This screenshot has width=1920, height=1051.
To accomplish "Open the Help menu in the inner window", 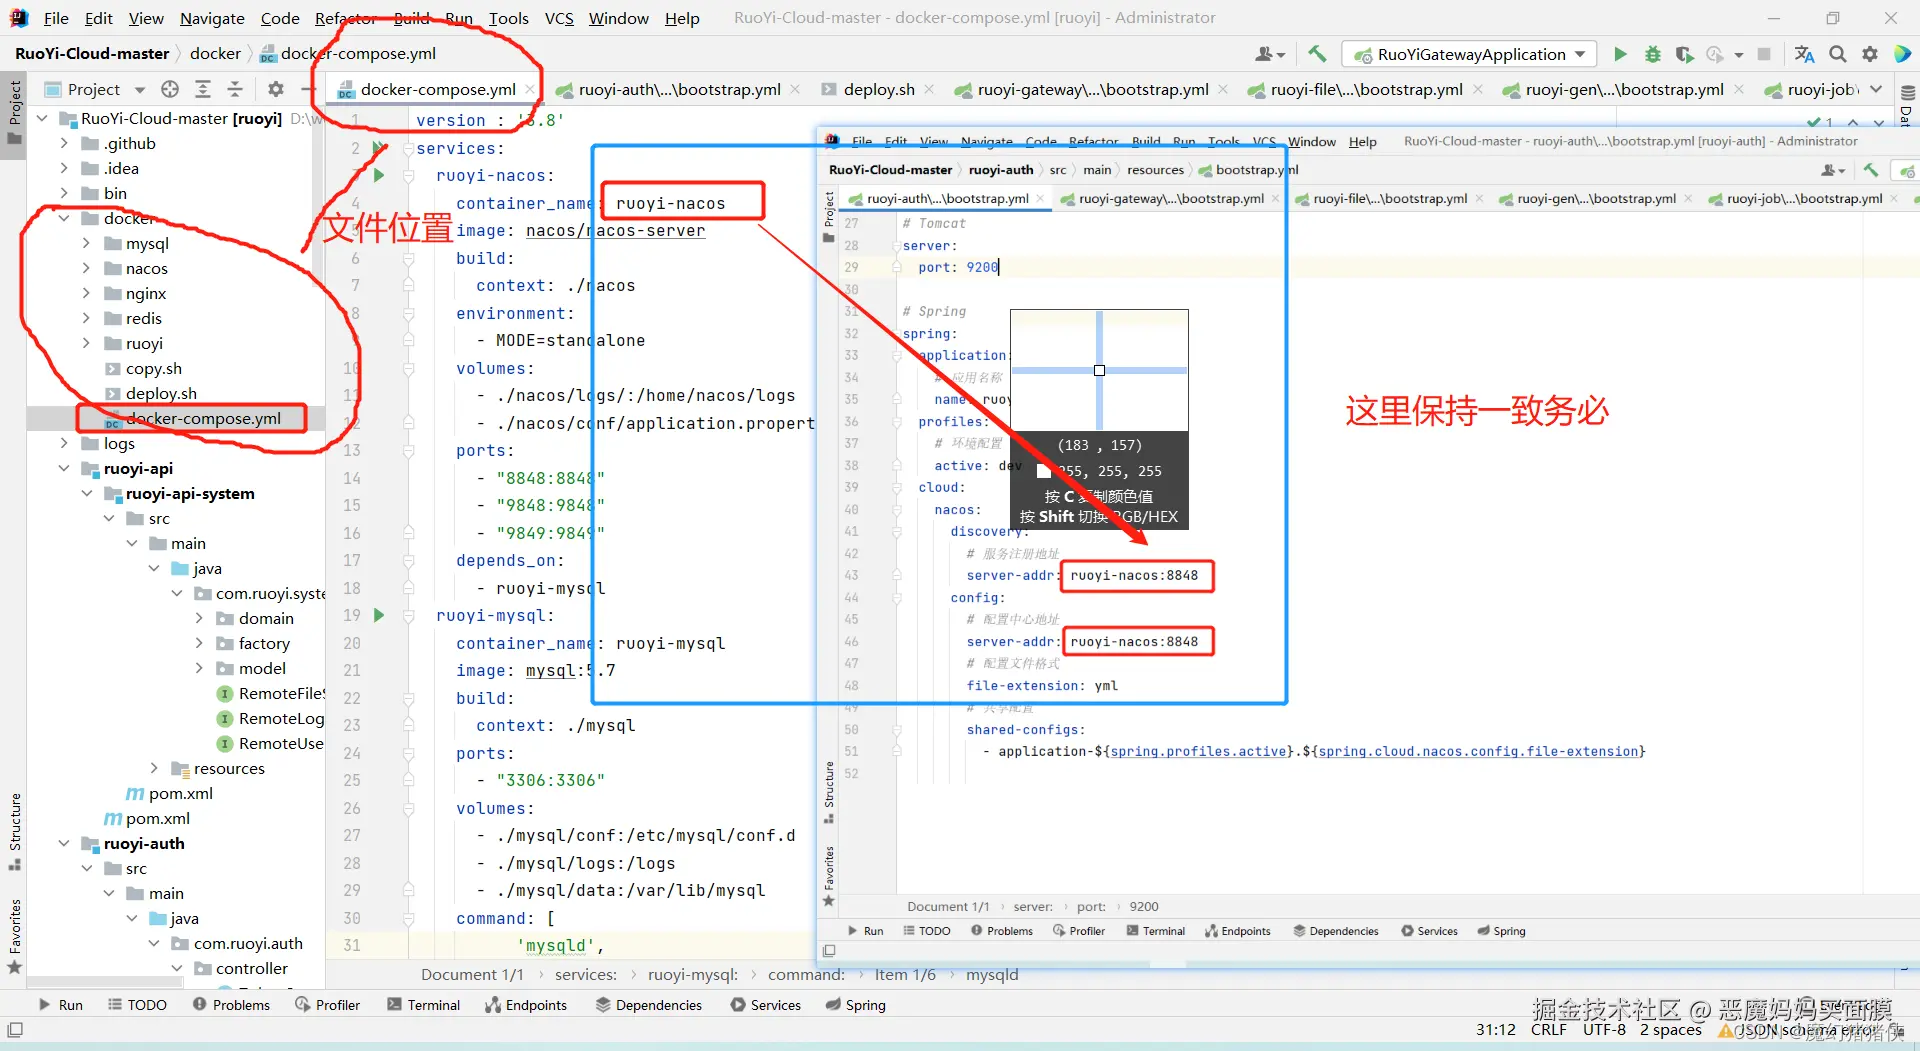I will [x=1362, y=141].
